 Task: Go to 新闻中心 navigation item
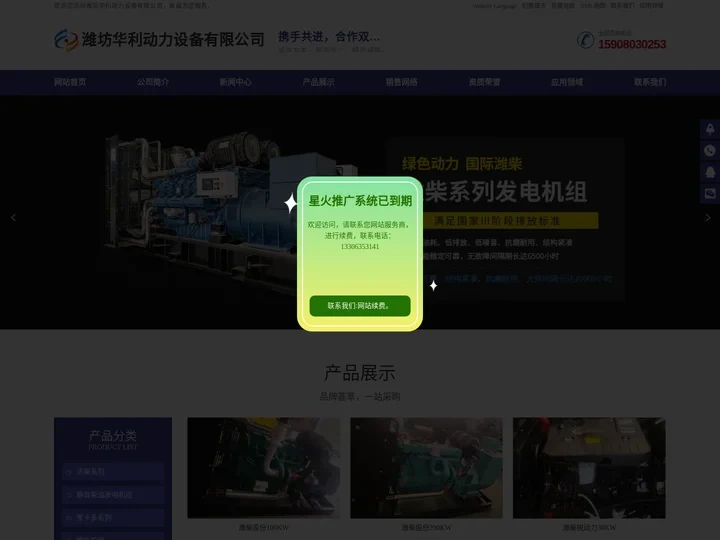[236, 82]
